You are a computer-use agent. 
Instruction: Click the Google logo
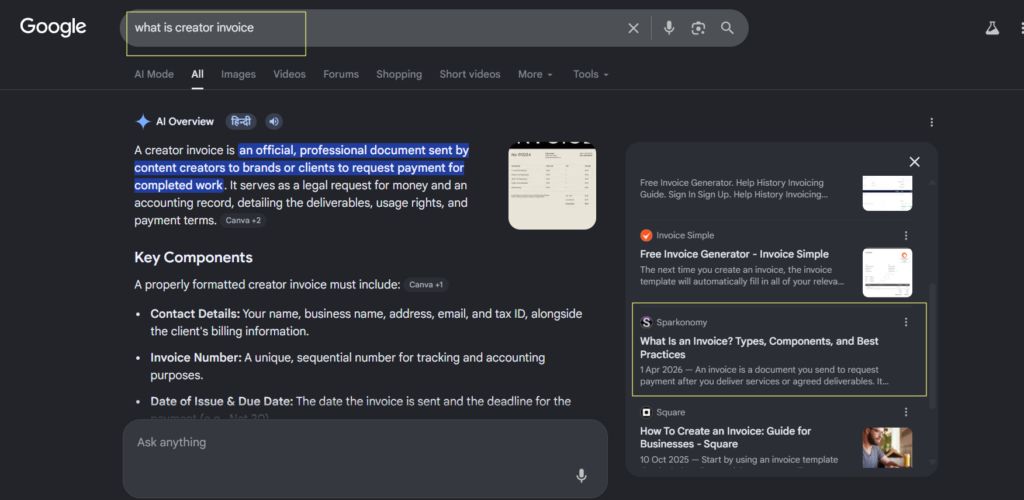53,27
